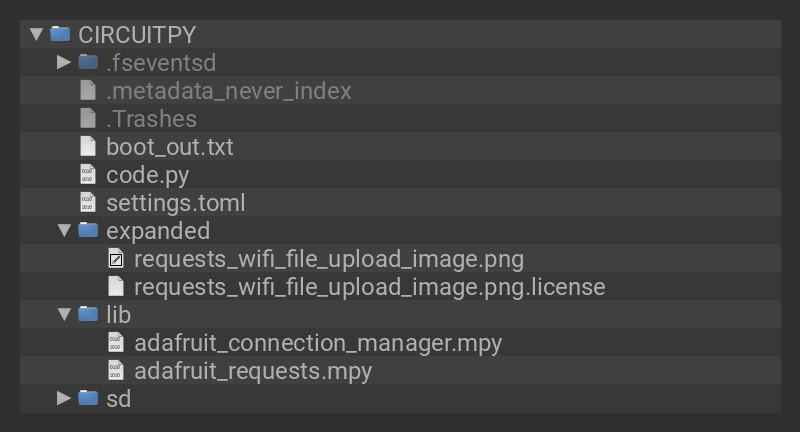
Task: Select the .Trashes entry
Action: point(151,119)
